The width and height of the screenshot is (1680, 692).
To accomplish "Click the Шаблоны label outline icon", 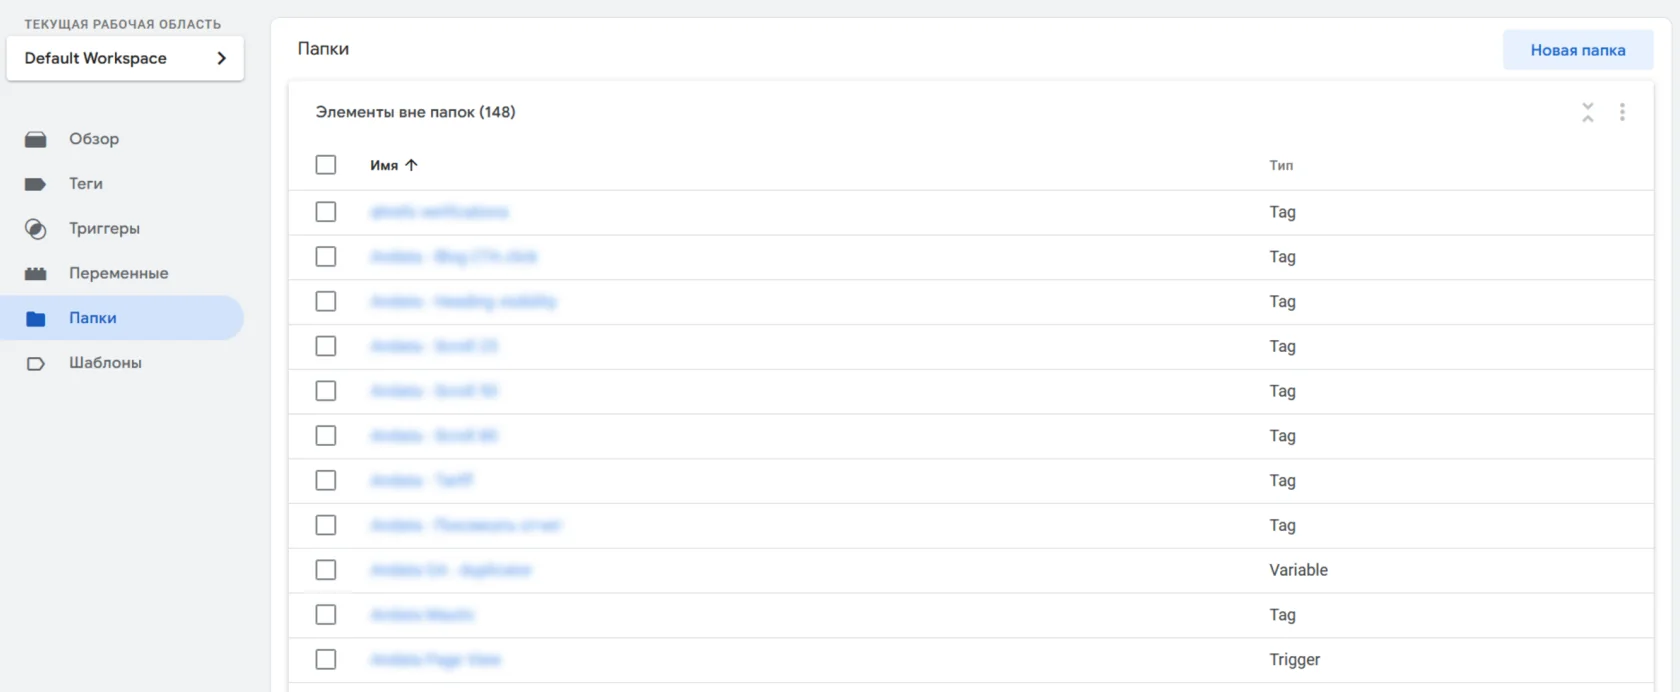I will point(36,363).
